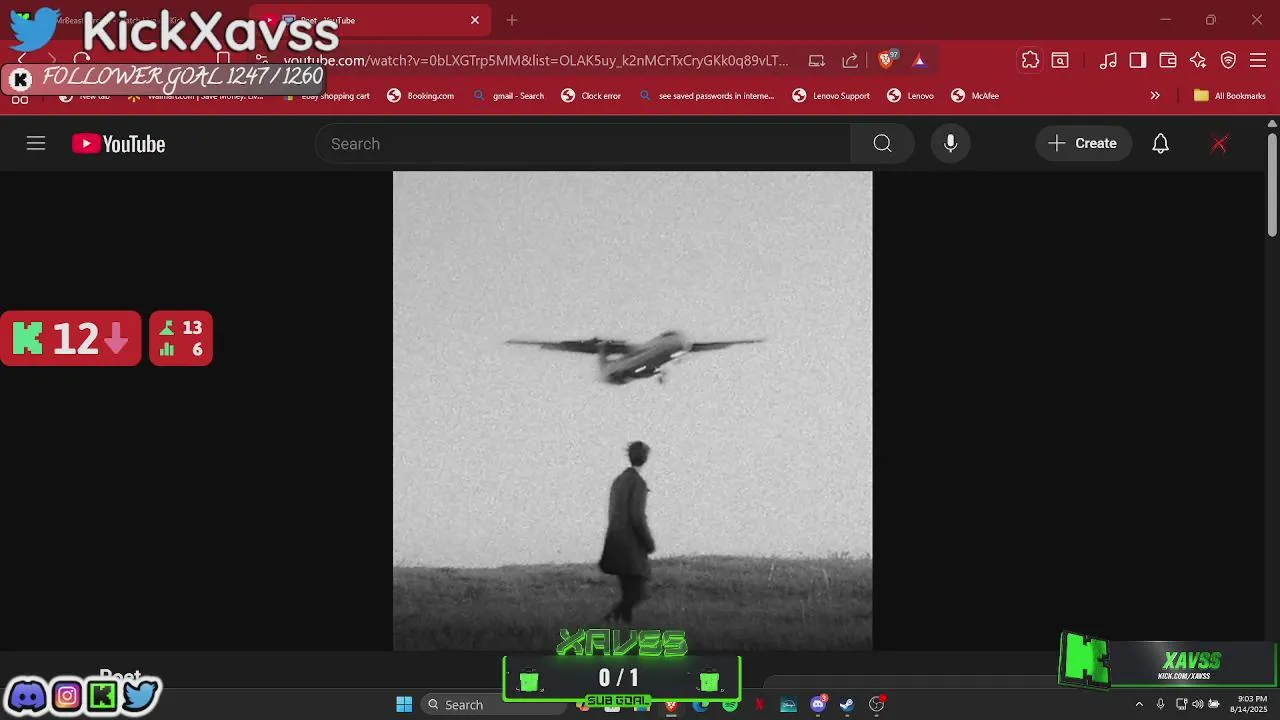
Task: Go to the YouTube home logo
Action: pyautogui.click(x=118, y=144)
